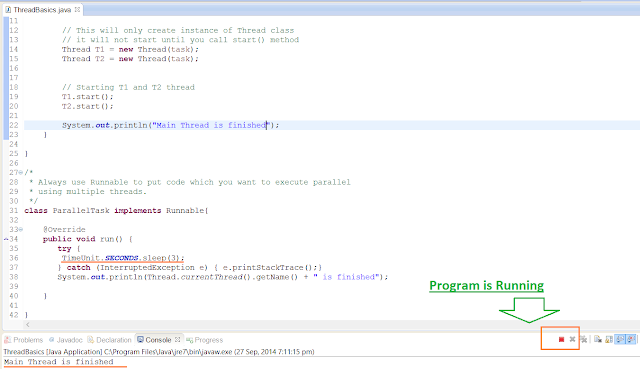Screen dimensions: 640x369
Task: Click the 'class ParallelTask implements Runnable' declaration
Action: (x=116, y=211)
